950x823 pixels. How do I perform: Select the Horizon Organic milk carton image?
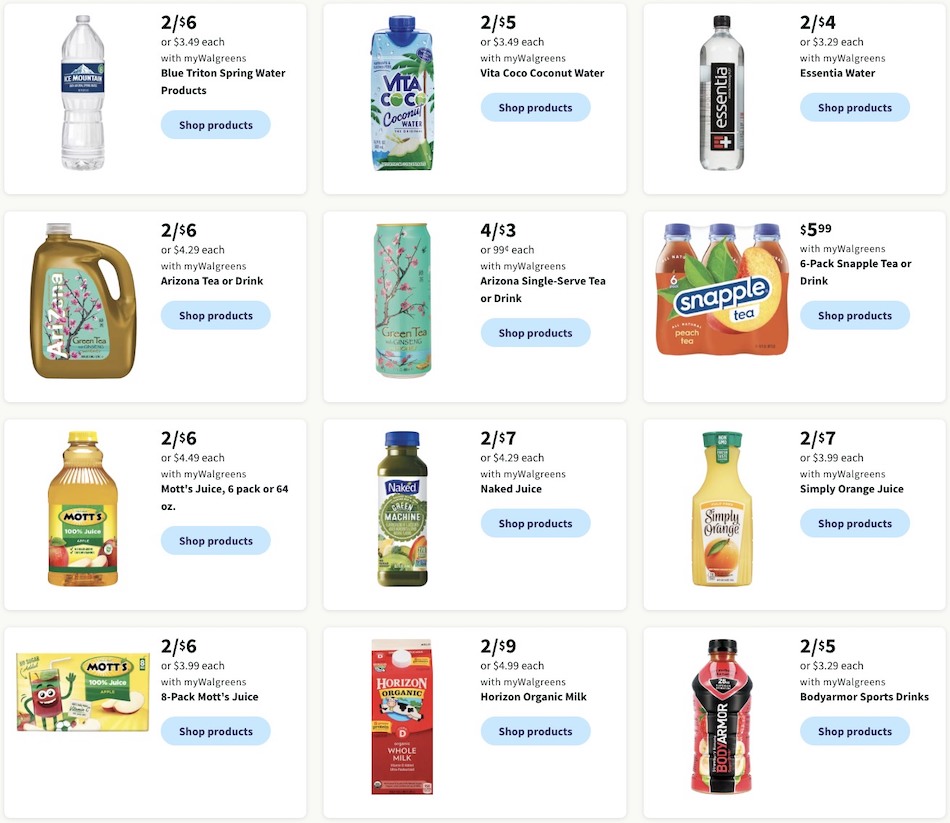400,715
